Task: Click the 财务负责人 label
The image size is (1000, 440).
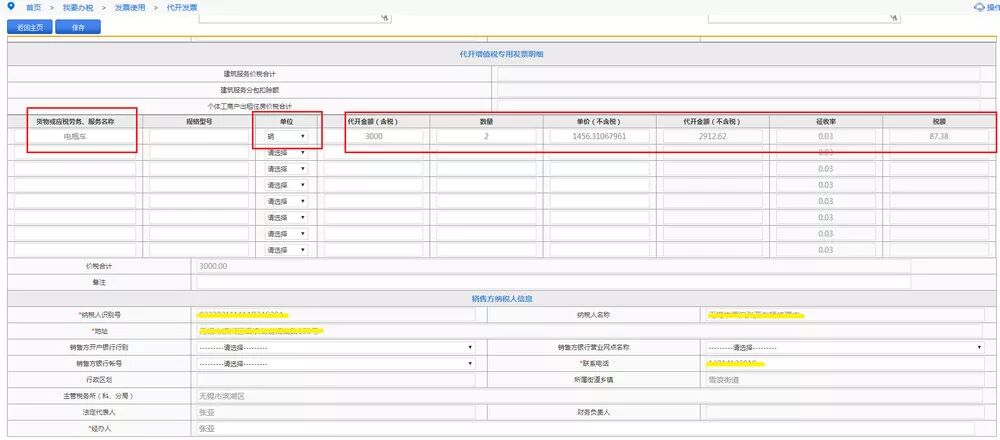Action: (x=593, y=413)
